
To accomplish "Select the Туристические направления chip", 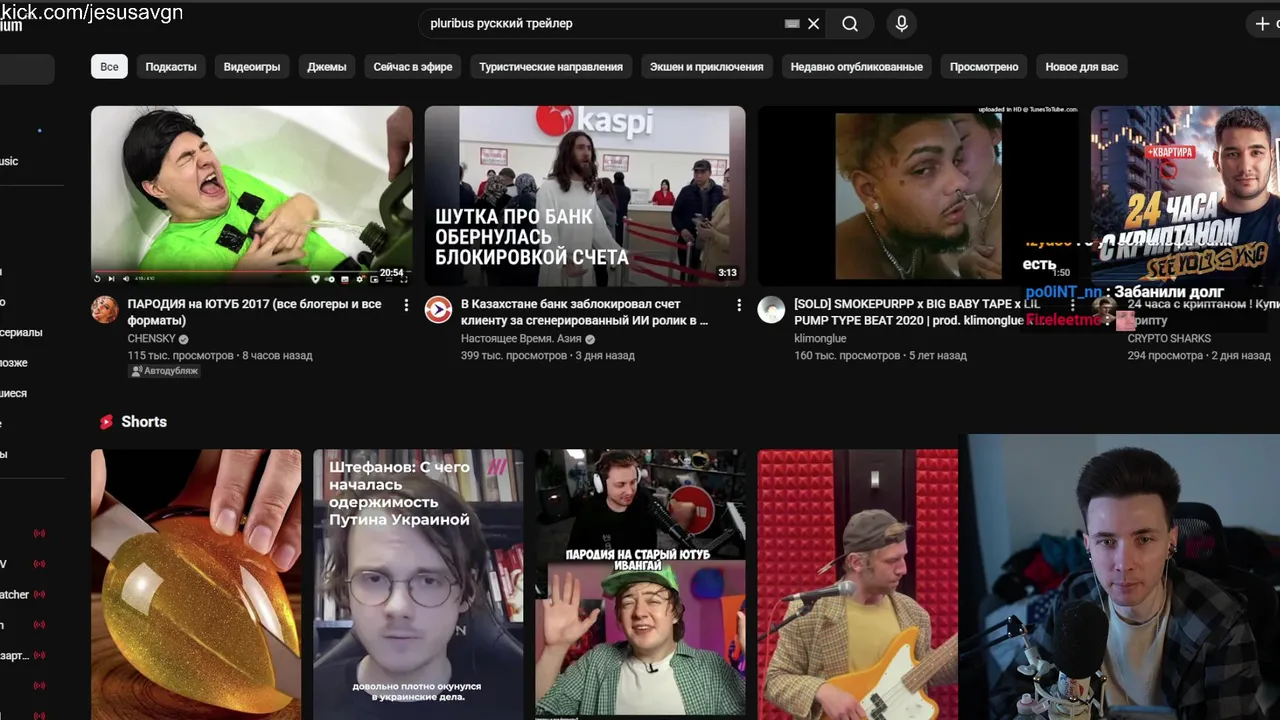I will pyautogui.click(x=551, y=67).
